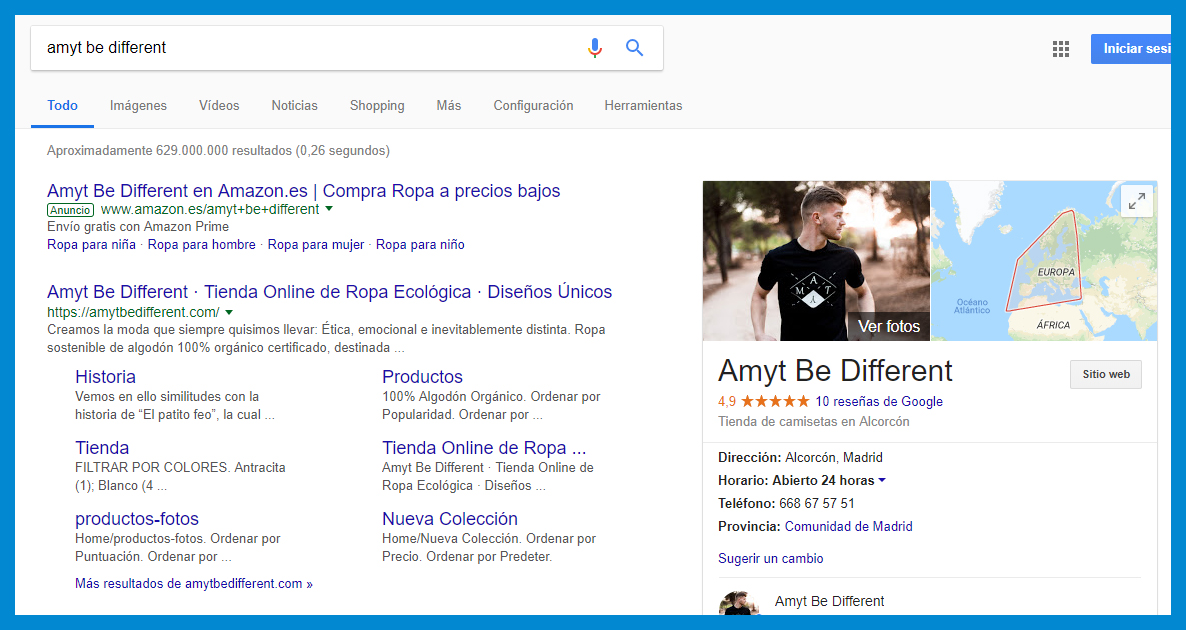Click the five-star rating next to 4,9
Screen dimensions: 1186x630
(x=775, y=402)
